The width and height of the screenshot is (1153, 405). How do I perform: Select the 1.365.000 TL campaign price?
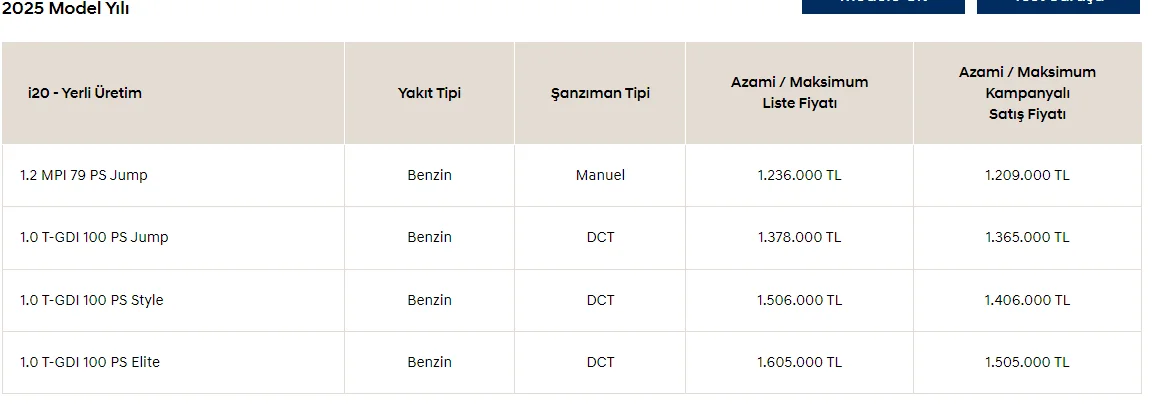click(x=1027, y=237)
